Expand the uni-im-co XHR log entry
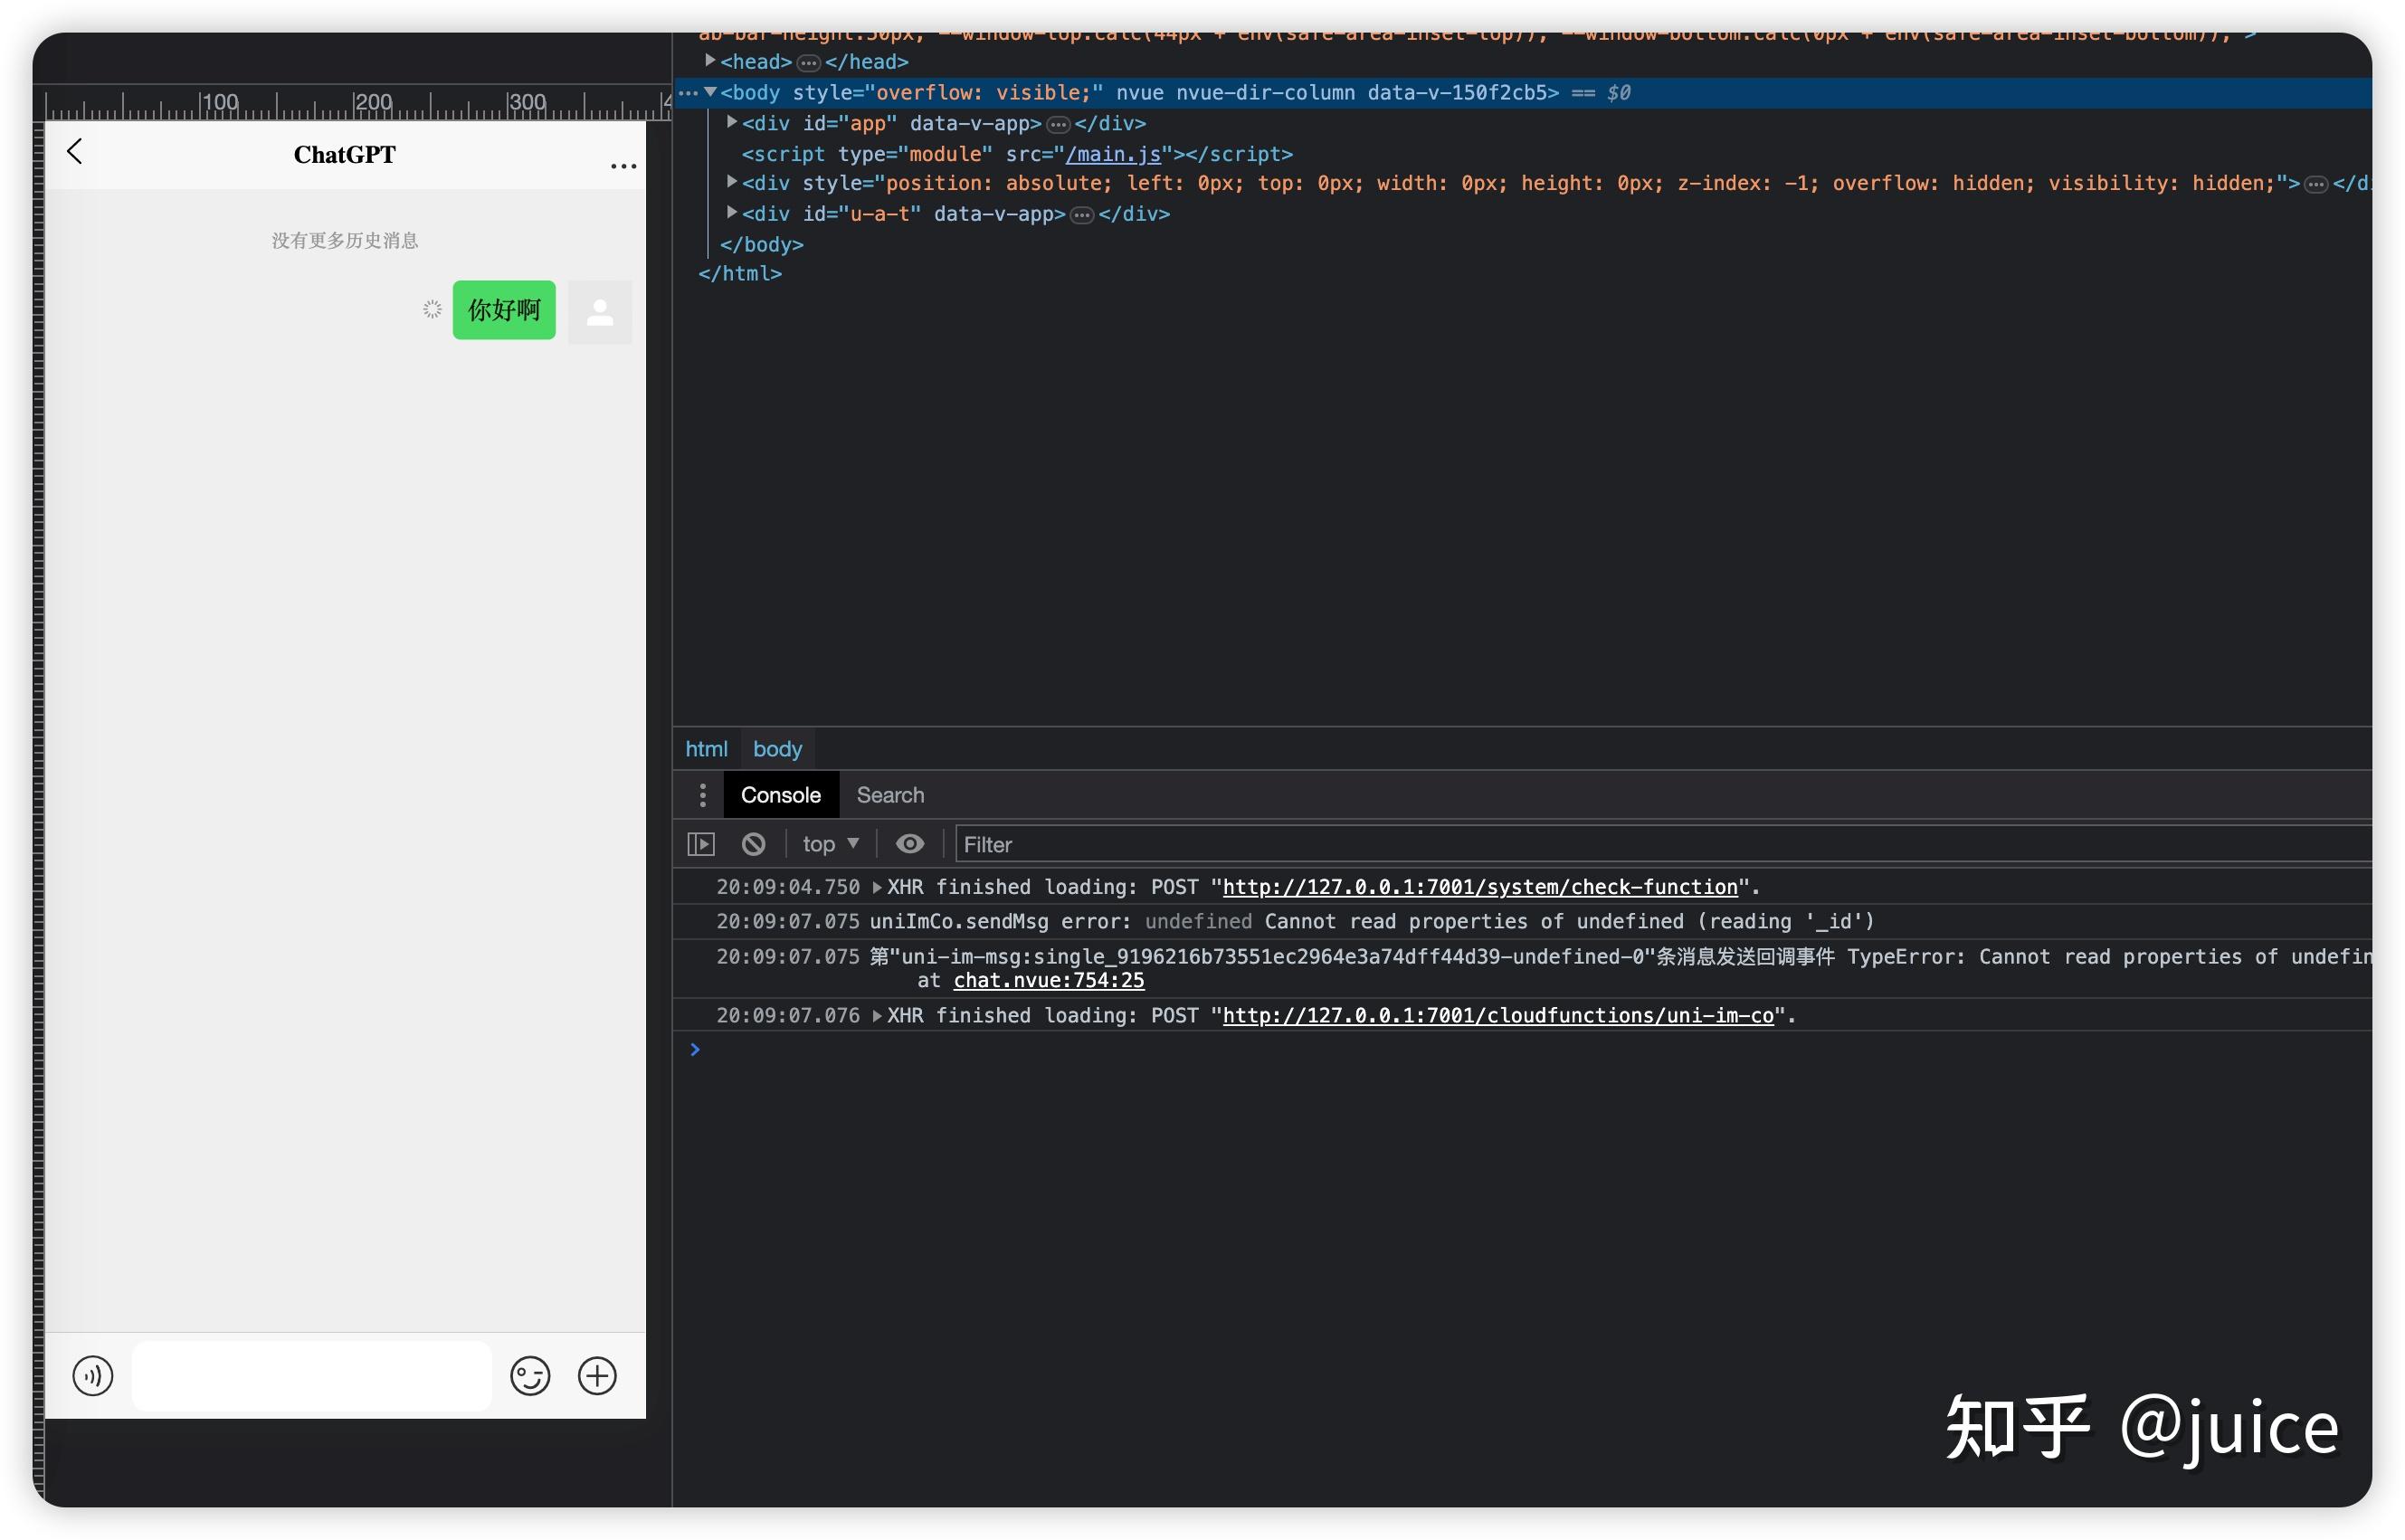 877,1015
